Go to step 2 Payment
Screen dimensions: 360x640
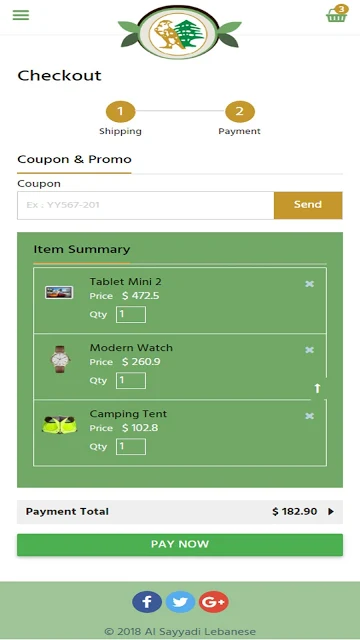(x=240, y=112)
